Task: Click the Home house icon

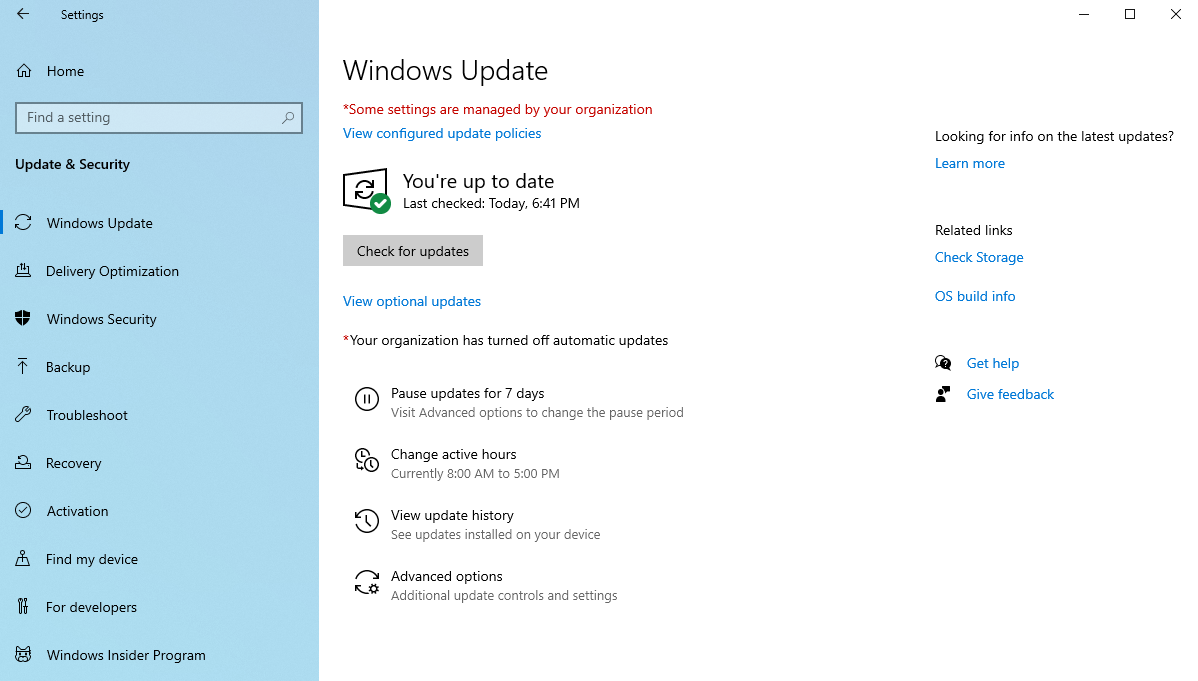Action: click(24, 71)
